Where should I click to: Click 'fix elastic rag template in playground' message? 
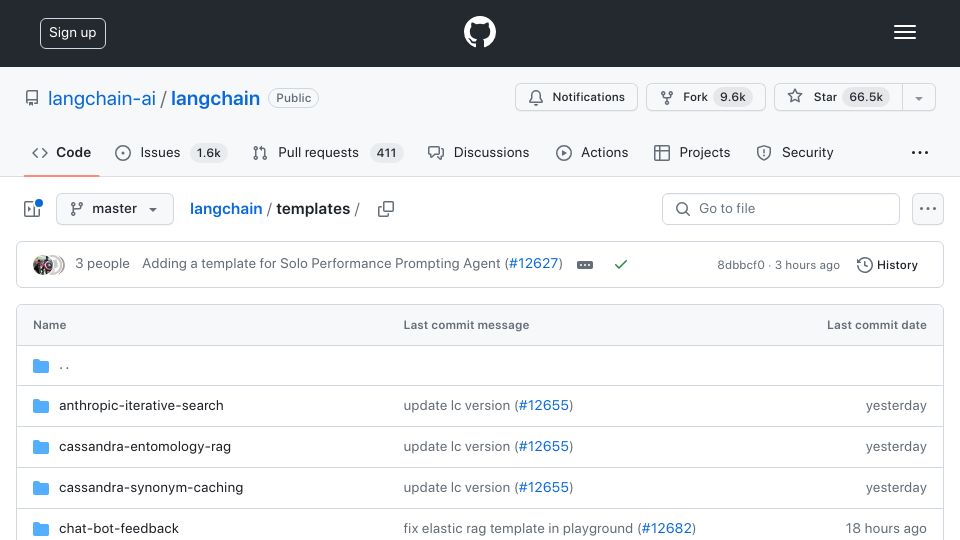click(x=518, y=528)
